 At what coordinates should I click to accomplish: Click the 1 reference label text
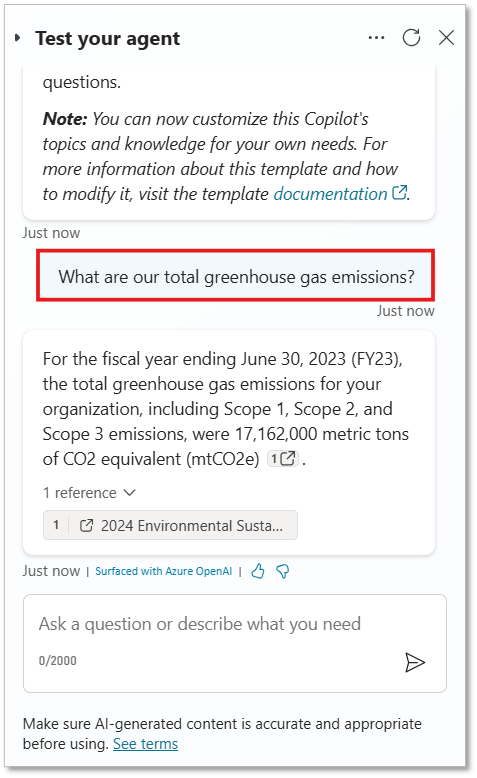79,493
